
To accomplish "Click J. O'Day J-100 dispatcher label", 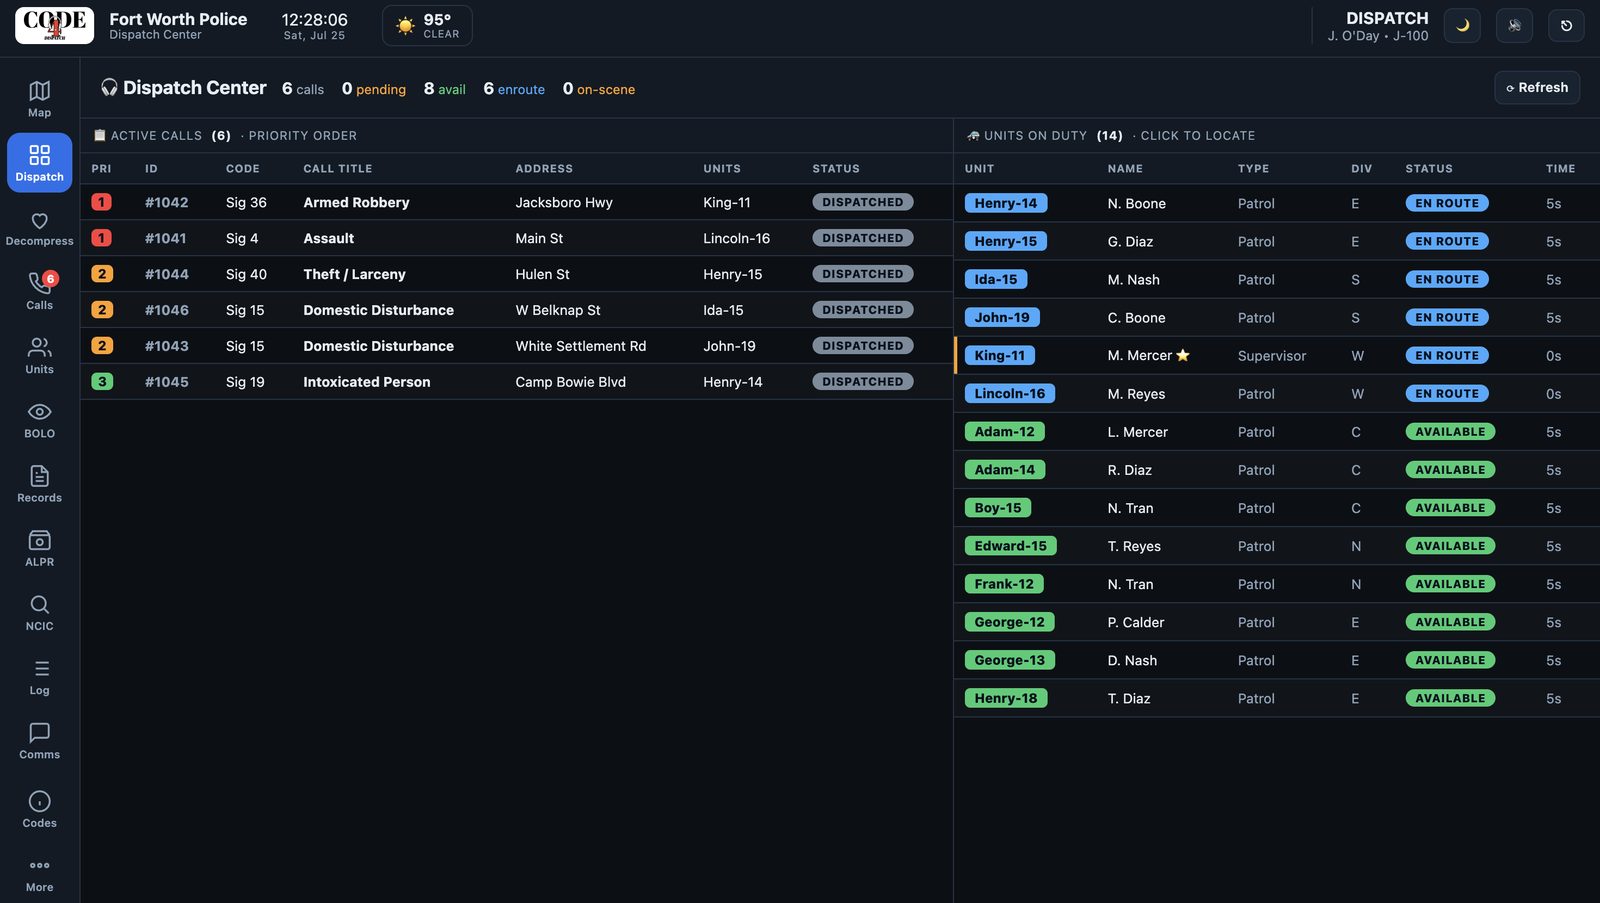I will point(1378,36).
